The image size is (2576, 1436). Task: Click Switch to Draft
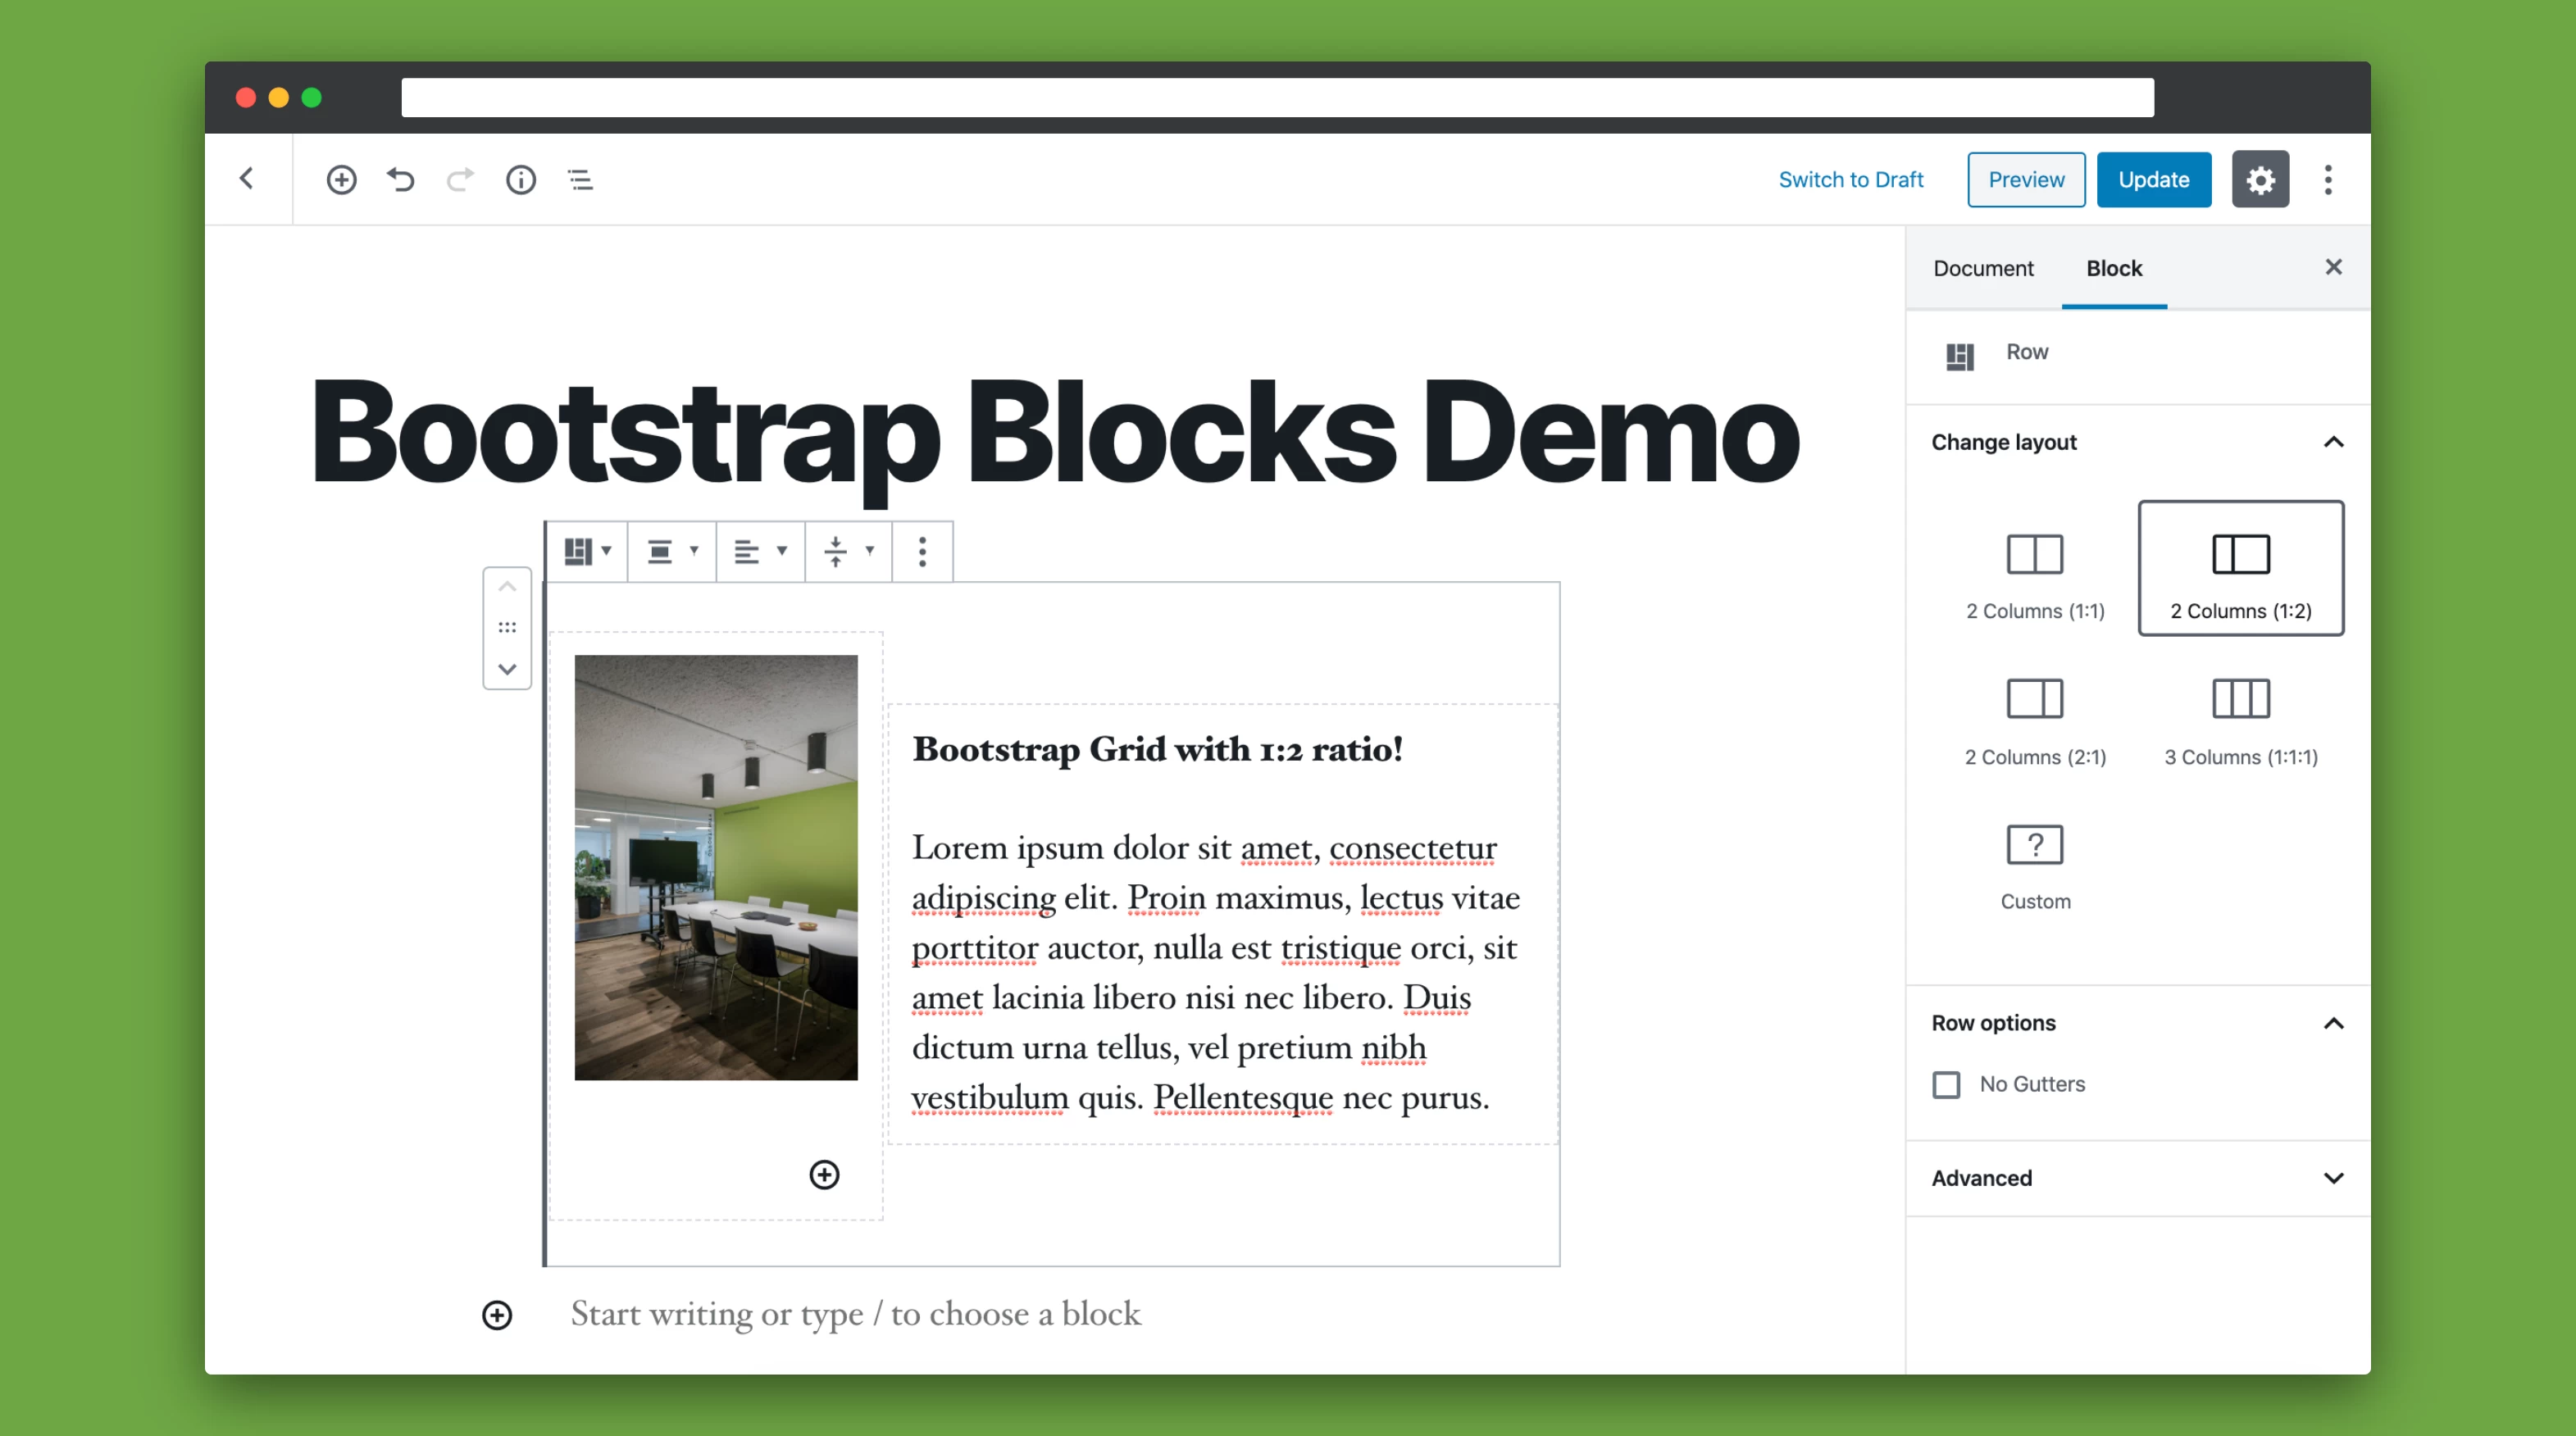click(x=1850, y=180)
